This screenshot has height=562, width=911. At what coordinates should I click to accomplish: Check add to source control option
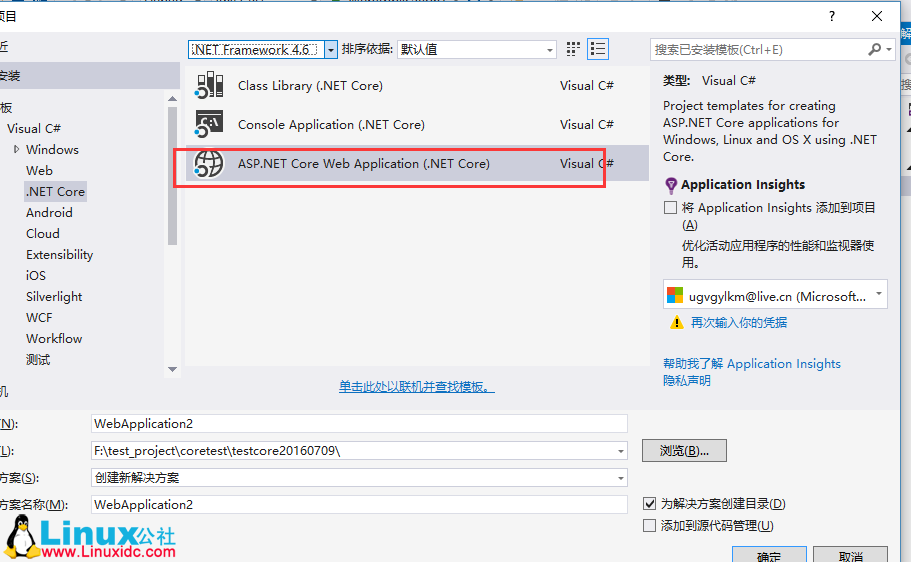pos(650,525)
